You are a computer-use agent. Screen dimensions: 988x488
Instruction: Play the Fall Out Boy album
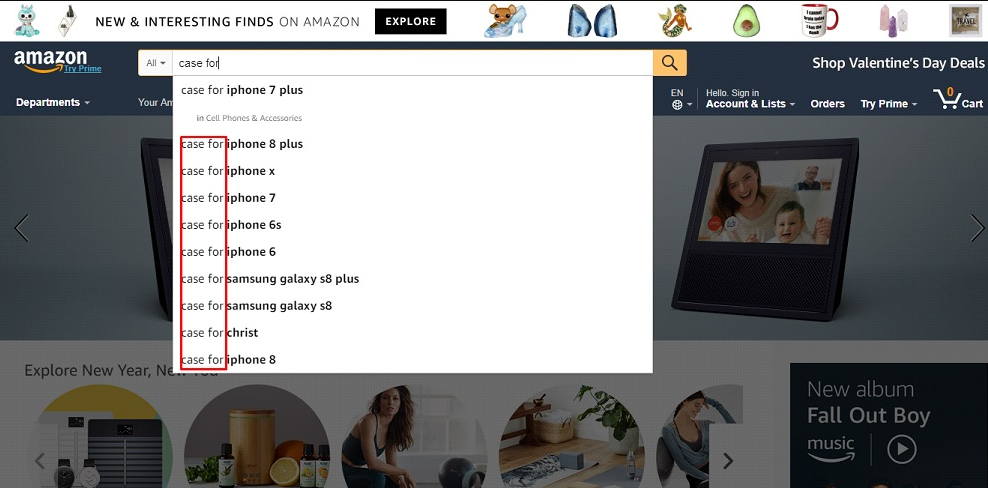tap(902, 450)
